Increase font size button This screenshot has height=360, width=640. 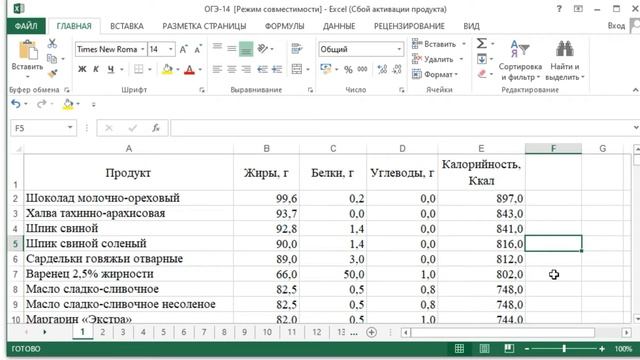(x=184, y=49)
